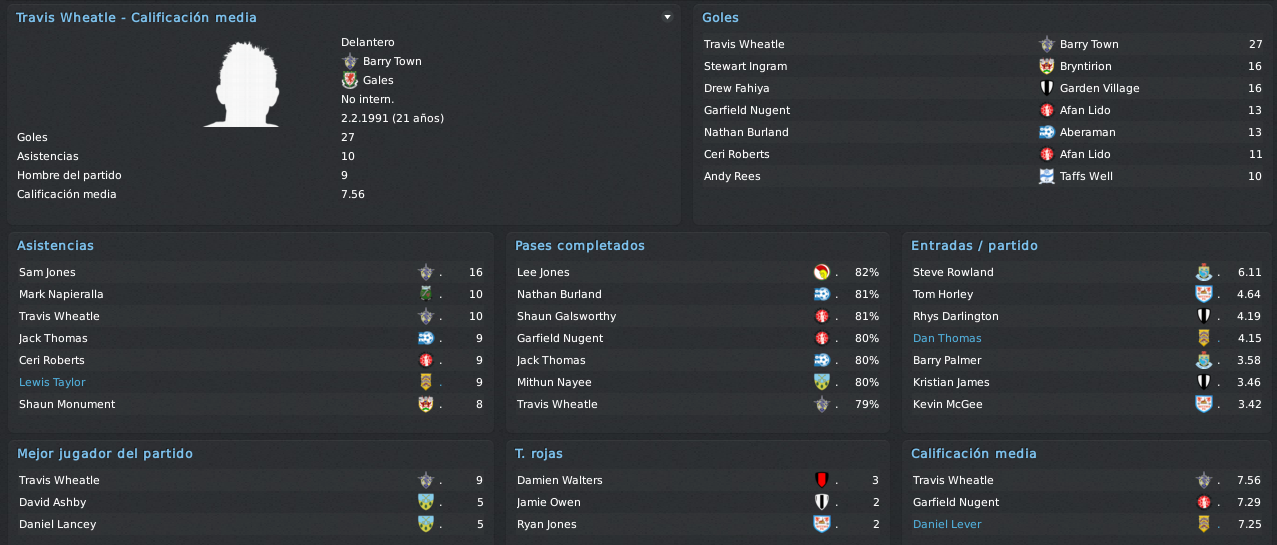Image resolution: width=1277 pixels, height=545 pixels.
Task: Open the Asistencias section title
Action: (55, 245)
